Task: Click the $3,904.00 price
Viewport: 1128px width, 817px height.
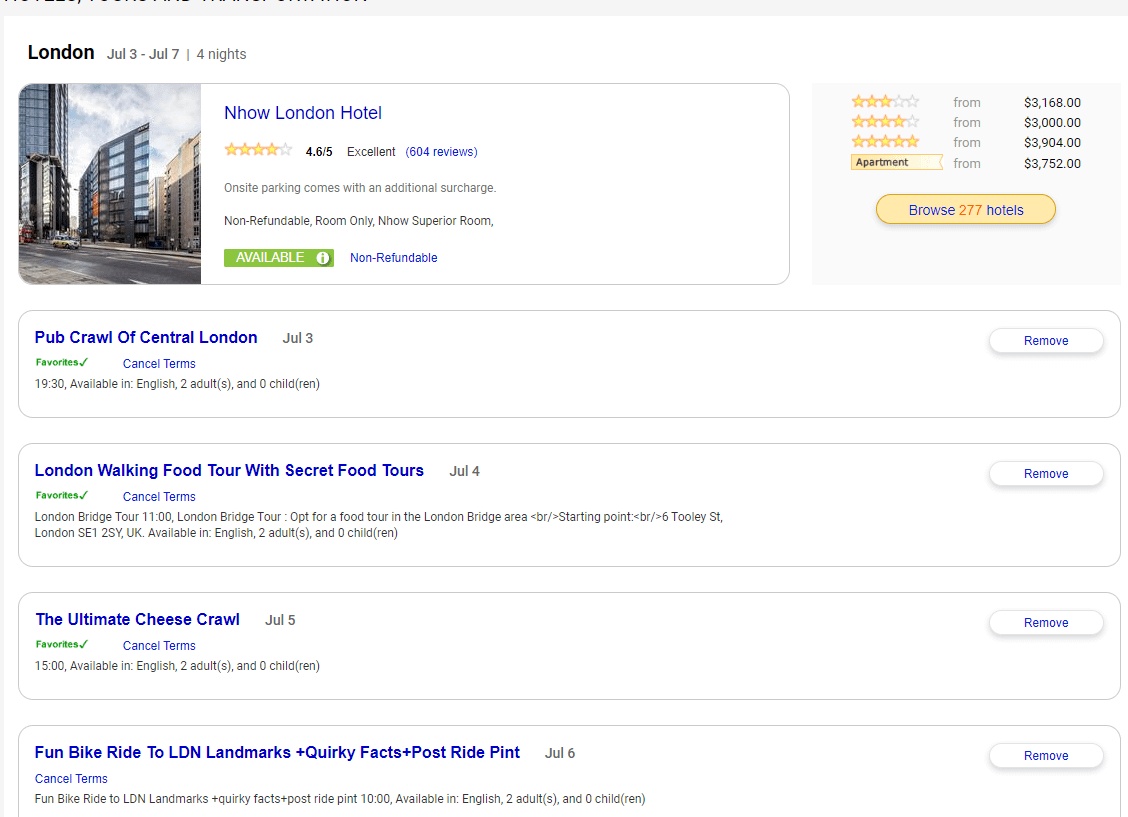Action: coord(1052,143)
